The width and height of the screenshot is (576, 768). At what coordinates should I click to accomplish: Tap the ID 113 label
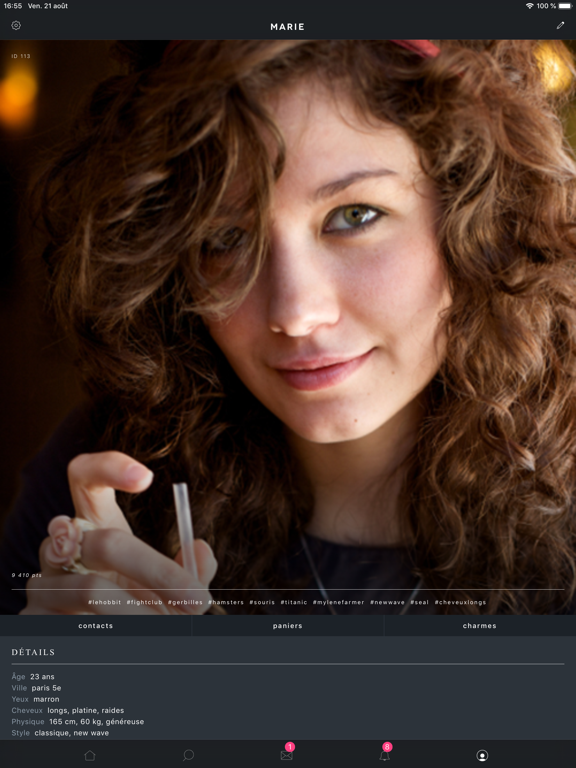pyautogui.click(x=21, y=56)
